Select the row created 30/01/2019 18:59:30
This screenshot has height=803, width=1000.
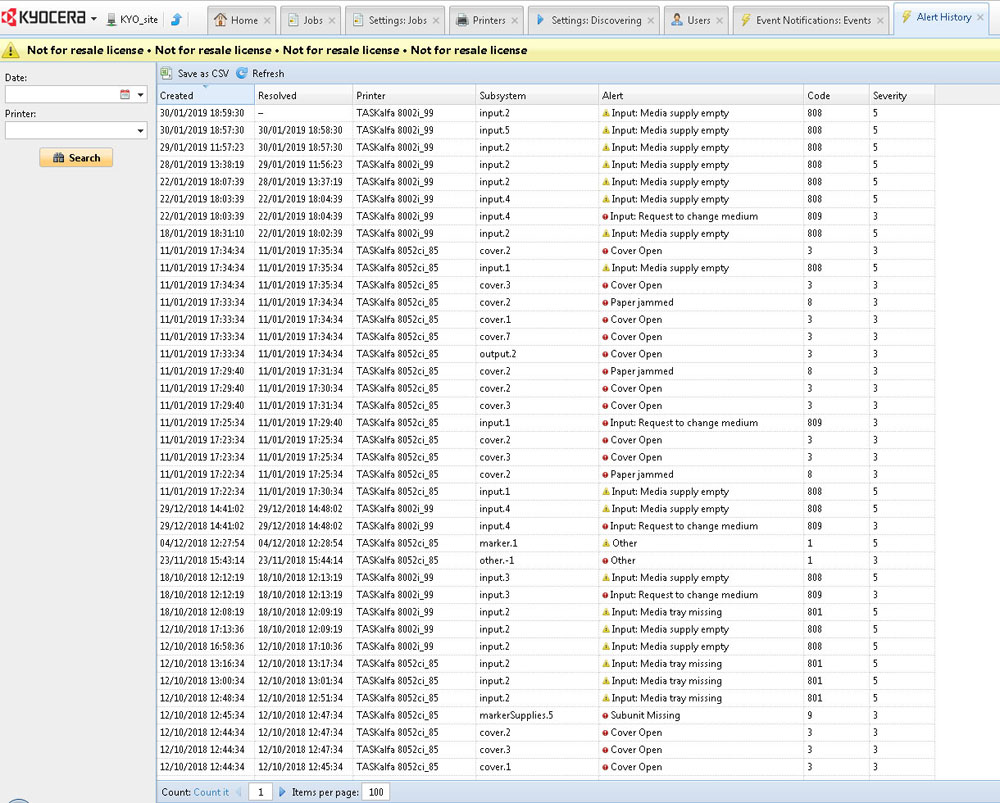(546, 113)
